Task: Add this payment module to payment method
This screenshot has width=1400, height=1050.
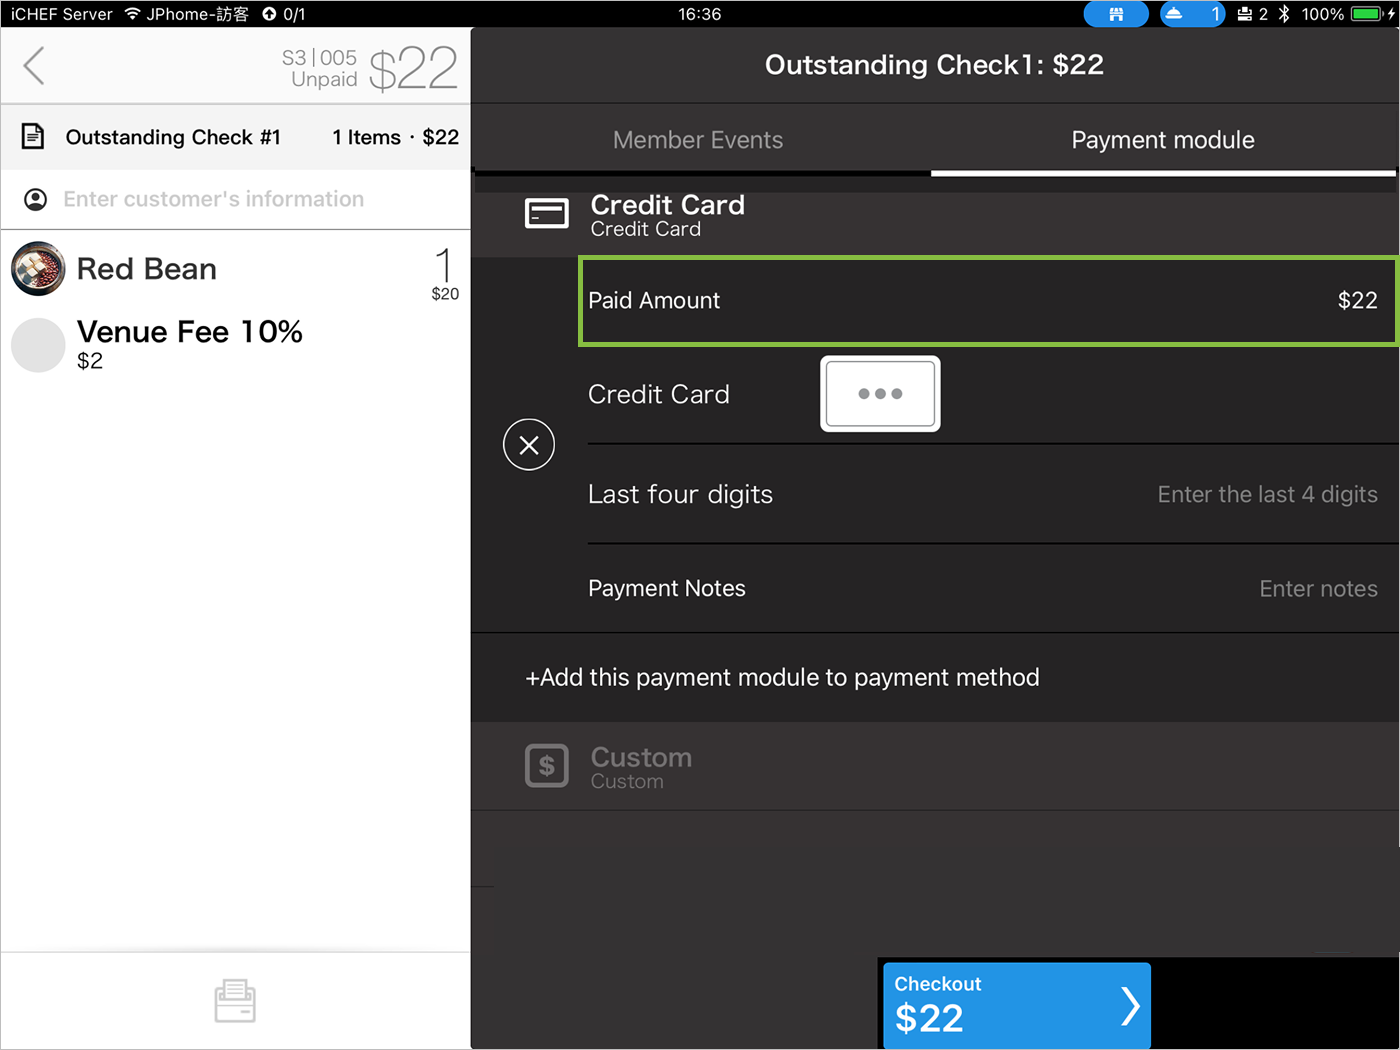Action: (x=782, y=677)
